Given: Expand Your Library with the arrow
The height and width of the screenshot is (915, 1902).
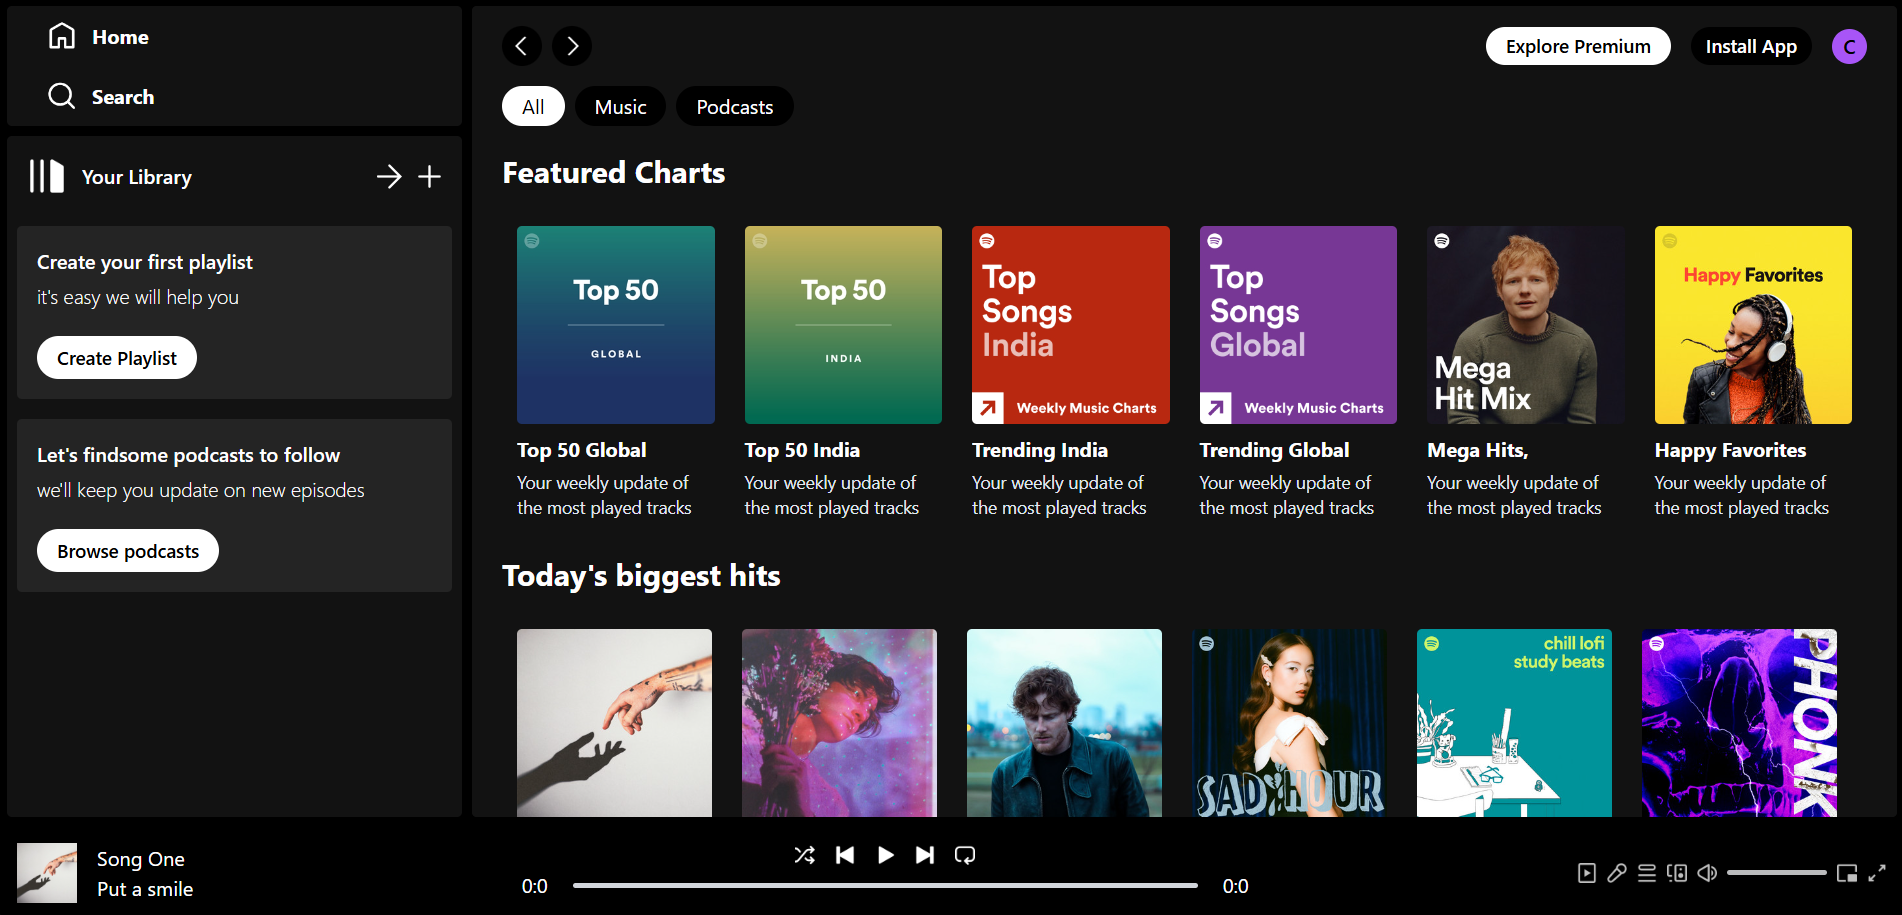Looking at the screenshot, I should (x=389, y=177).
